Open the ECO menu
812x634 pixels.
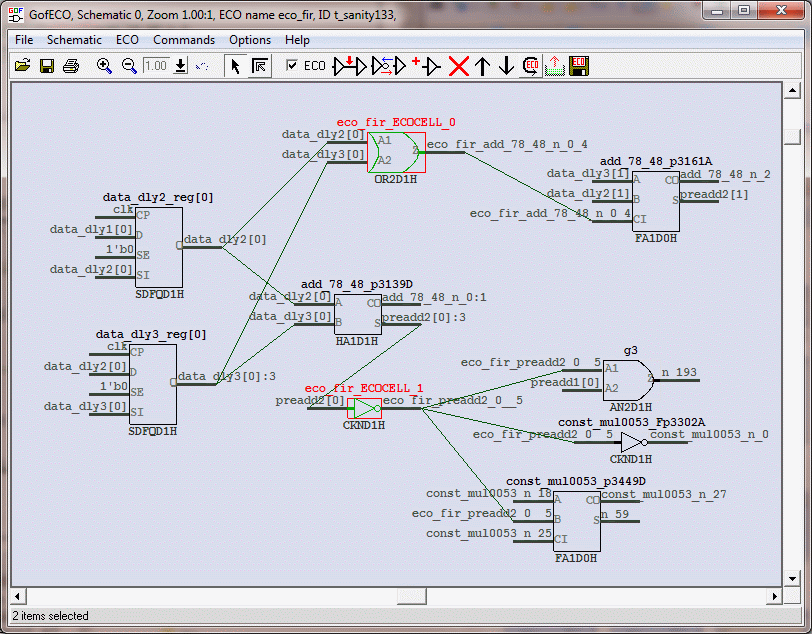127,40
